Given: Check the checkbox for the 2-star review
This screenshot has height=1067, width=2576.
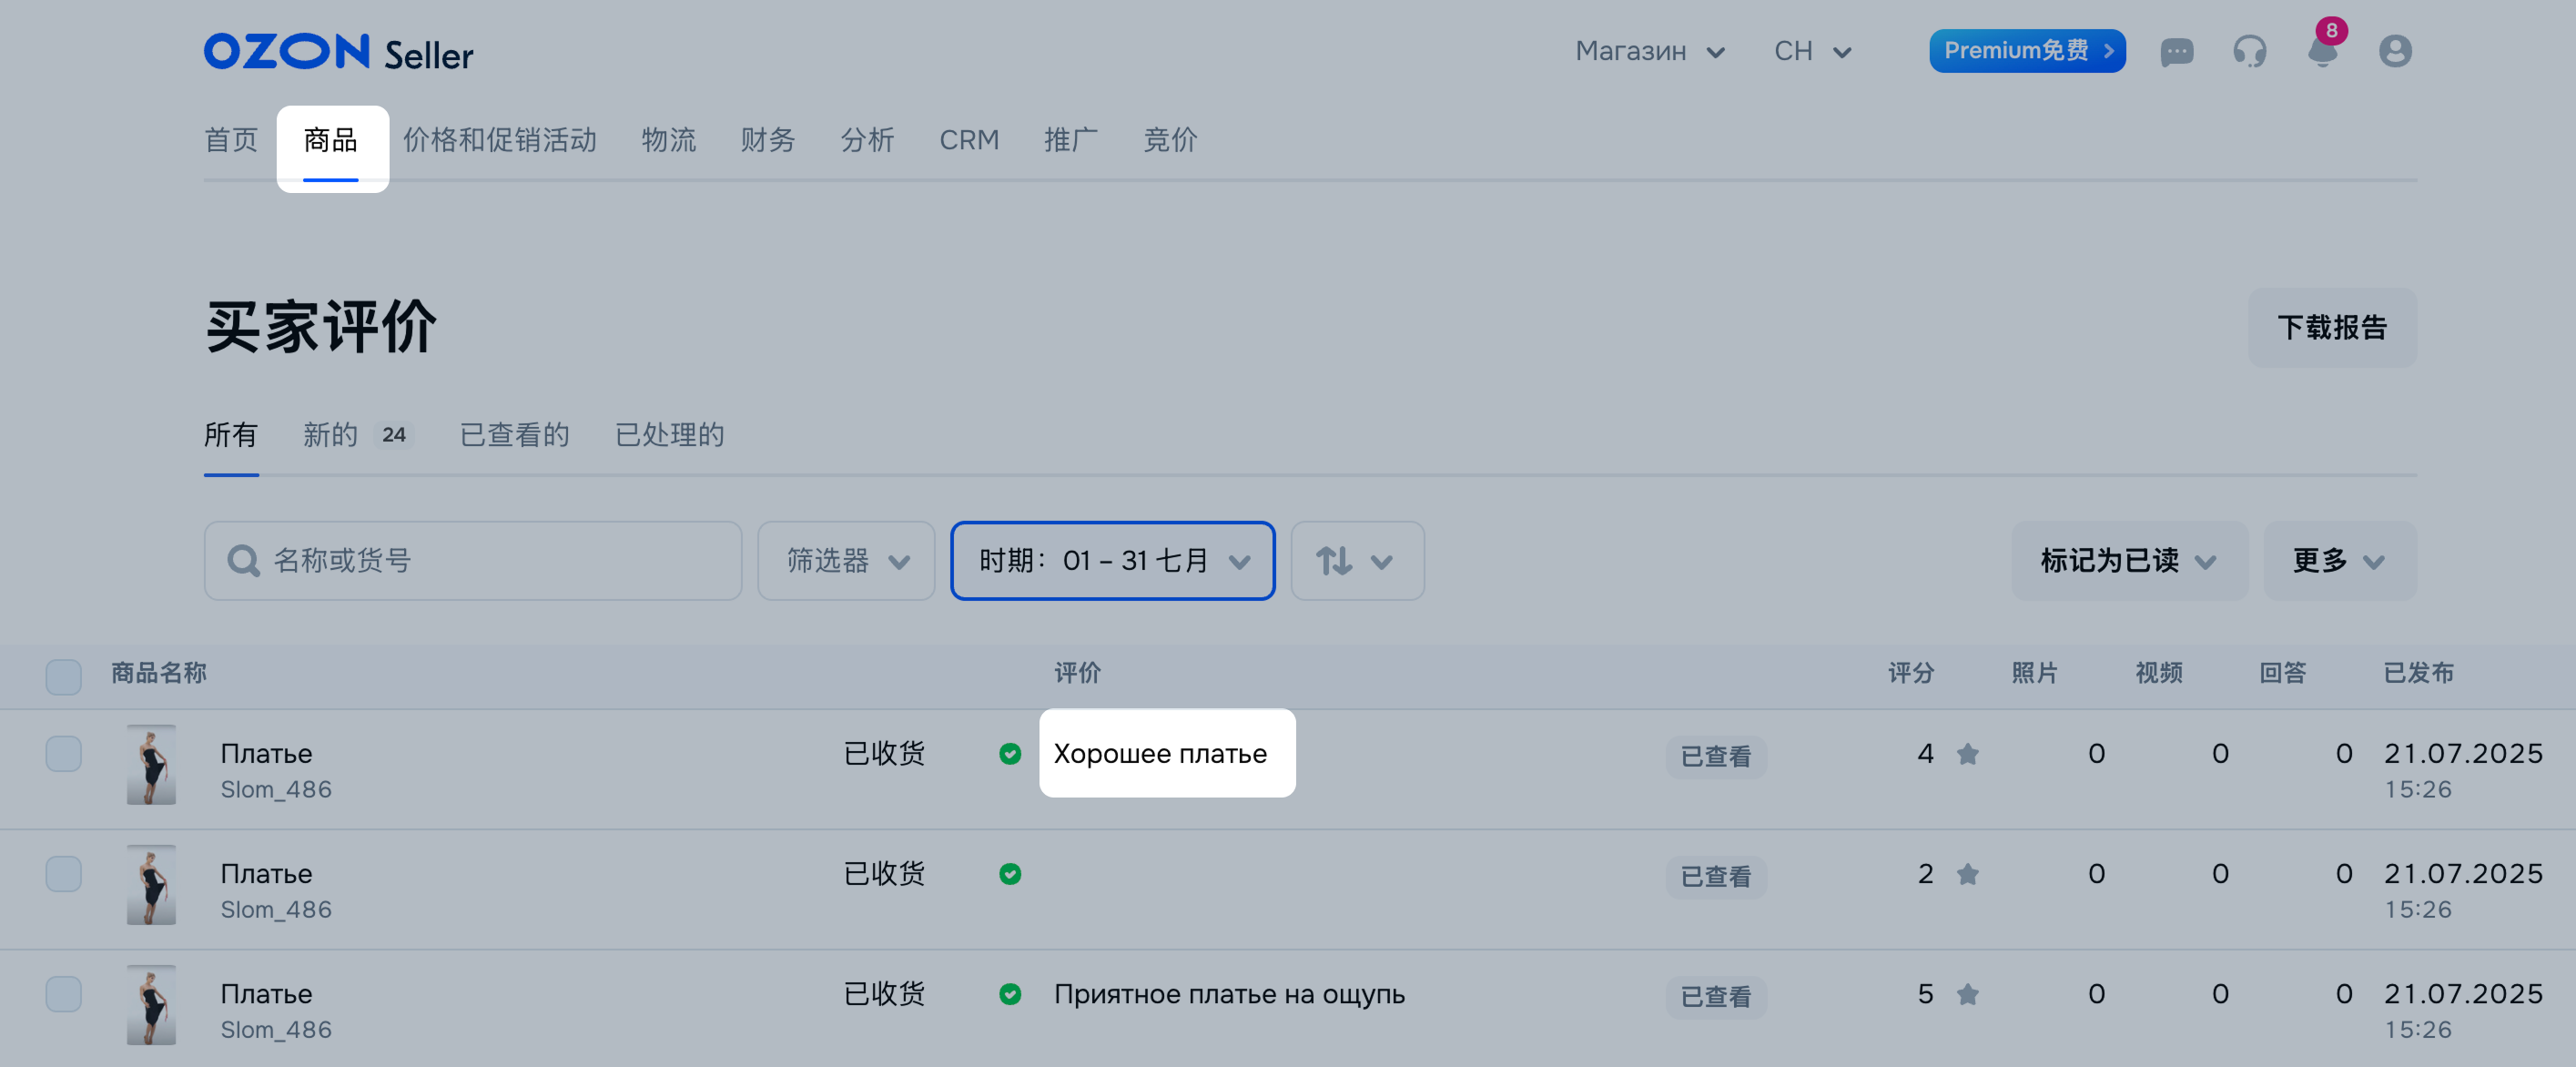Looking at the screenshot, I should click(64, 874).
